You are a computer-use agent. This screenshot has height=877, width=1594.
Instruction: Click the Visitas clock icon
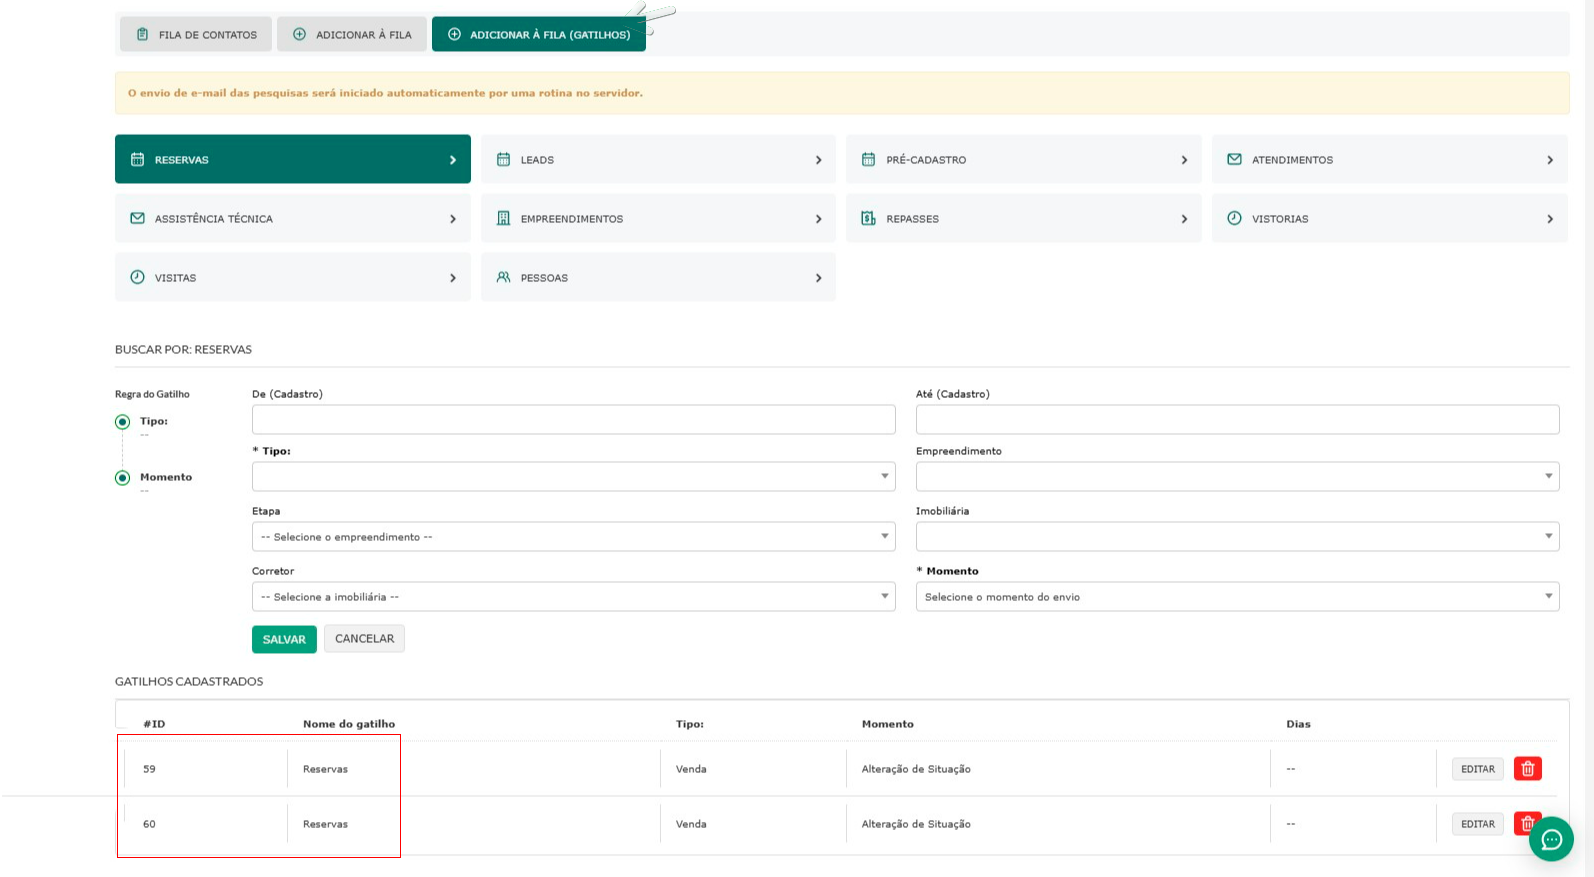[138, 277]
